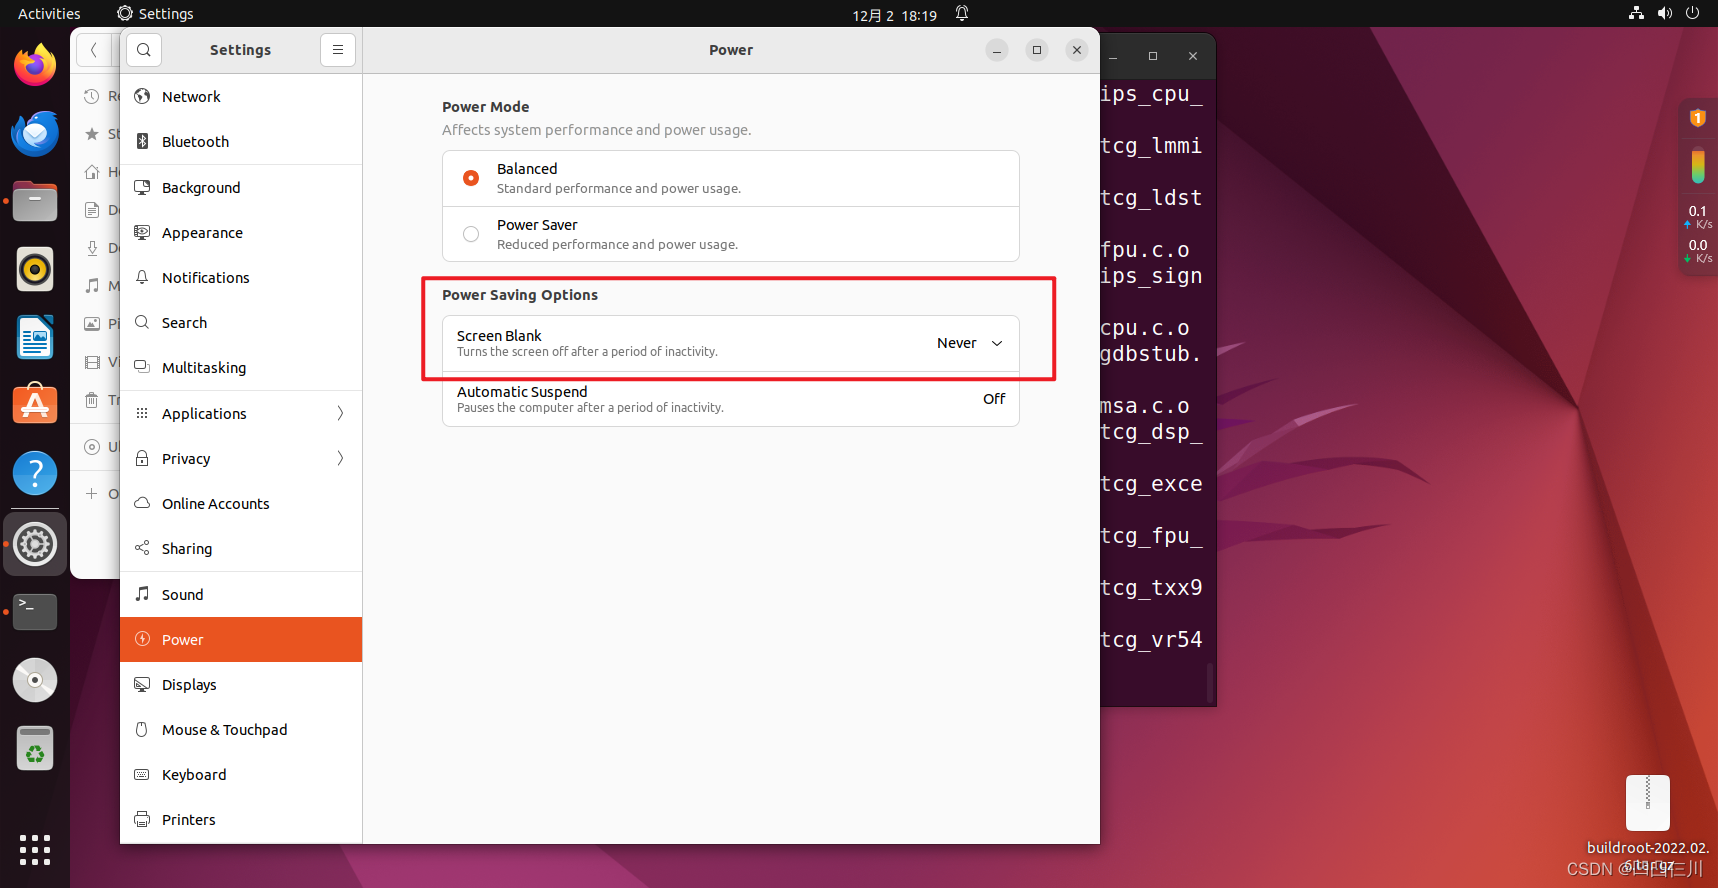The height and width of the screenshot is (888, 1718).
Task: Click the Keyboard icon in sidebar
Action: pos(142,774)
